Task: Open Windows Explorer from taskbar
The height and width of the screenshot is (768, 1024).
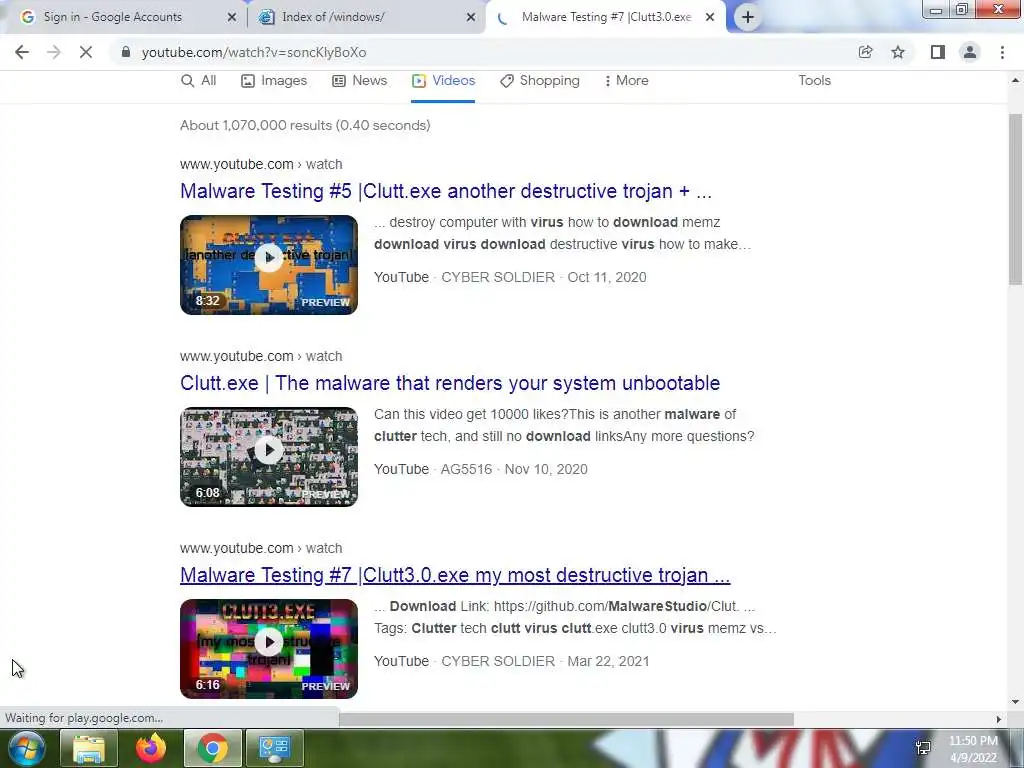Action: click(89, 748)
